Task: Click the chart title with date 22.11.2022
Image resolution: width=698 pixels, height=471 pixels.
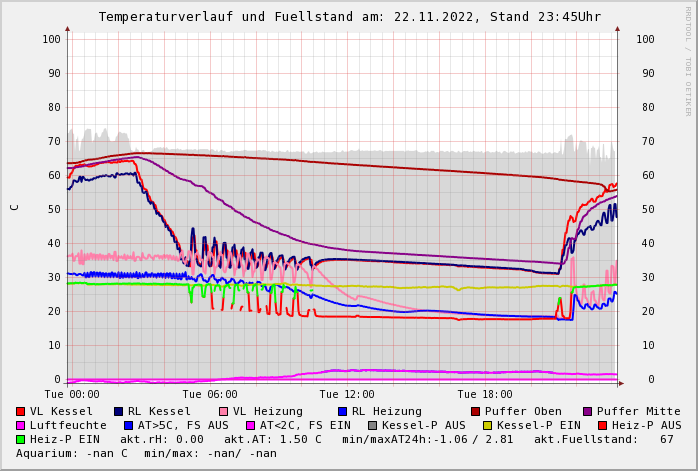Action: coord(349,17)
